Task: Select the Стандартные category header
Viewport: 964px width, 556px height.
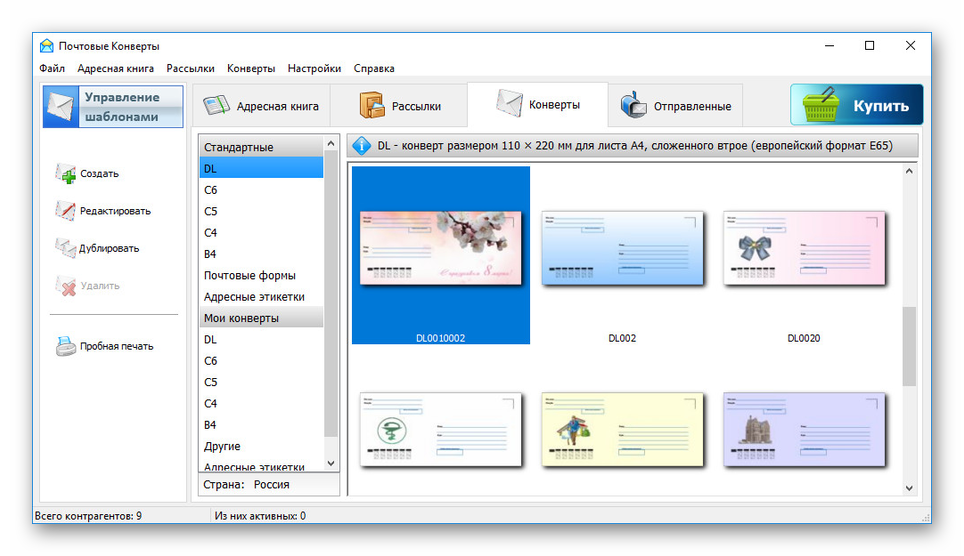Action: click(261, 147)
